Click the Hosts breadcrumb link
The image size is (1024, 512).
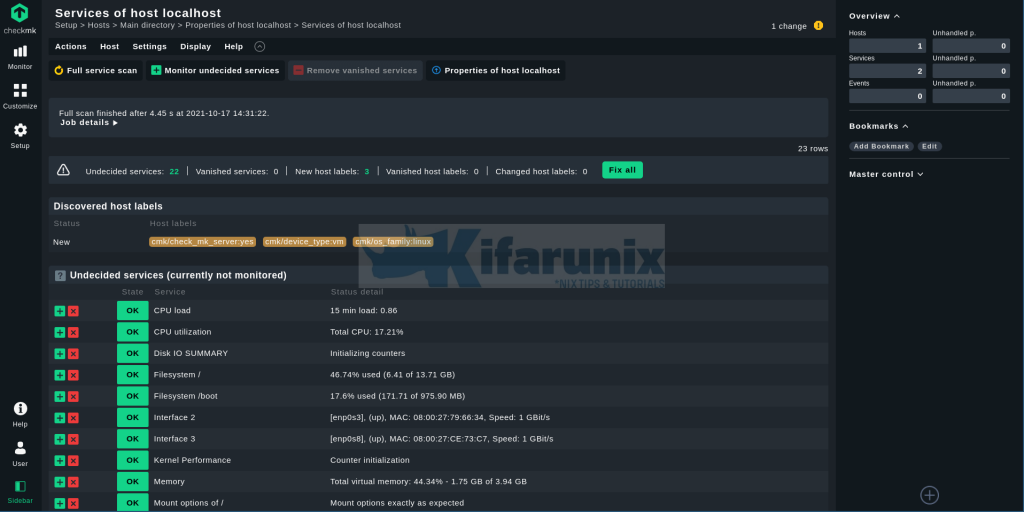tap(99, 25)
